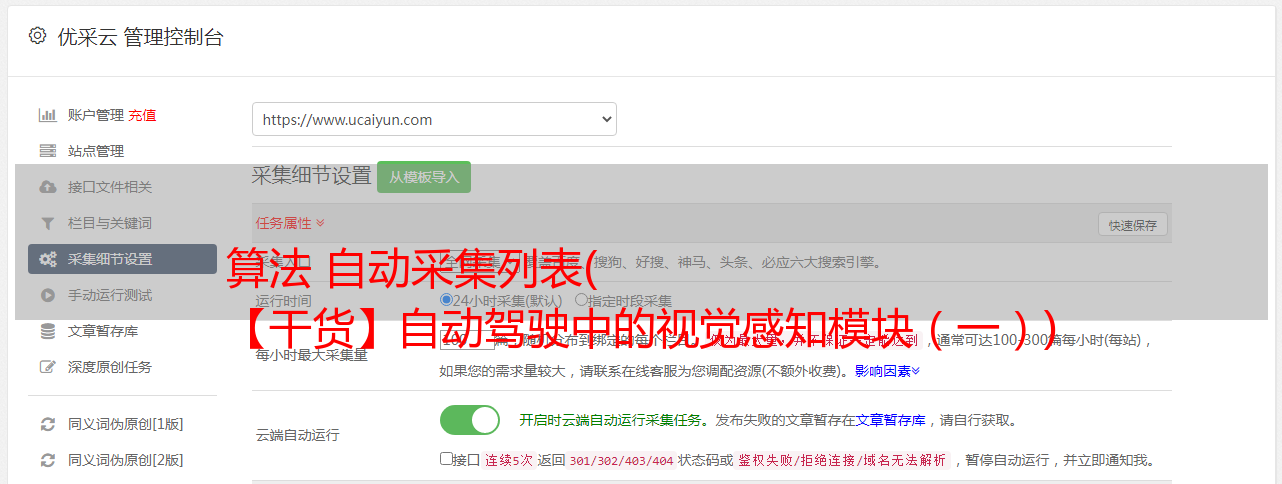This screenshot has height=484, width=1282.
Task: Click the red 充值 recharge link
Action: 142,115
